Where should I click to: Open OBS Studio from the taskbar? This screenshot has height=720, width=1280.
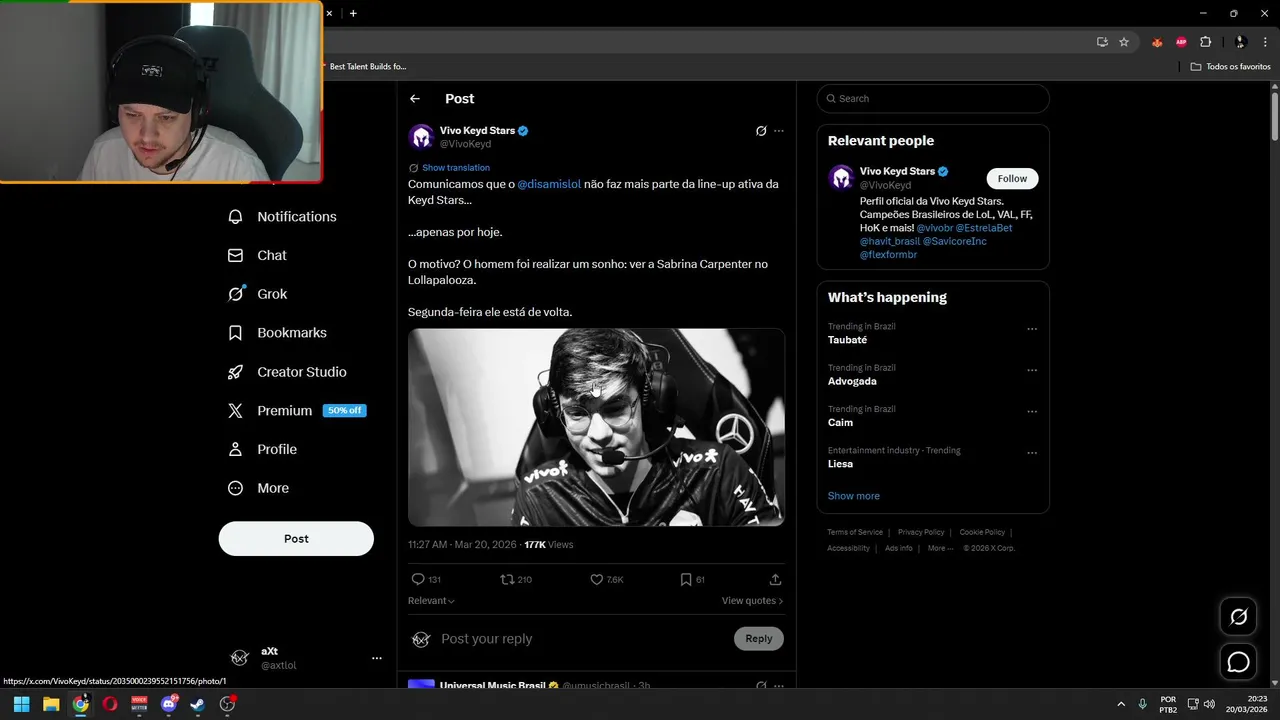tap(227, 704)
